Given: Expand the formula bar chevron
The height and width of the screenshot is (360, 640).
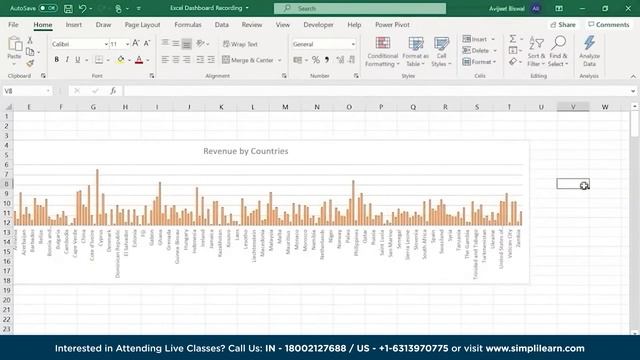Looking at the screenshot, I should (633, 91).
